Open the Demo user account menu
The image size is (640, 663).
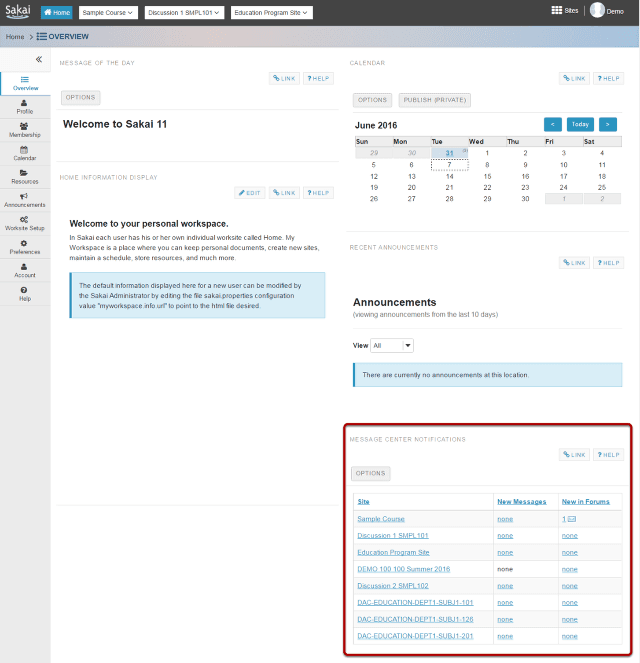pyautogui.click(x=607, y=10)
